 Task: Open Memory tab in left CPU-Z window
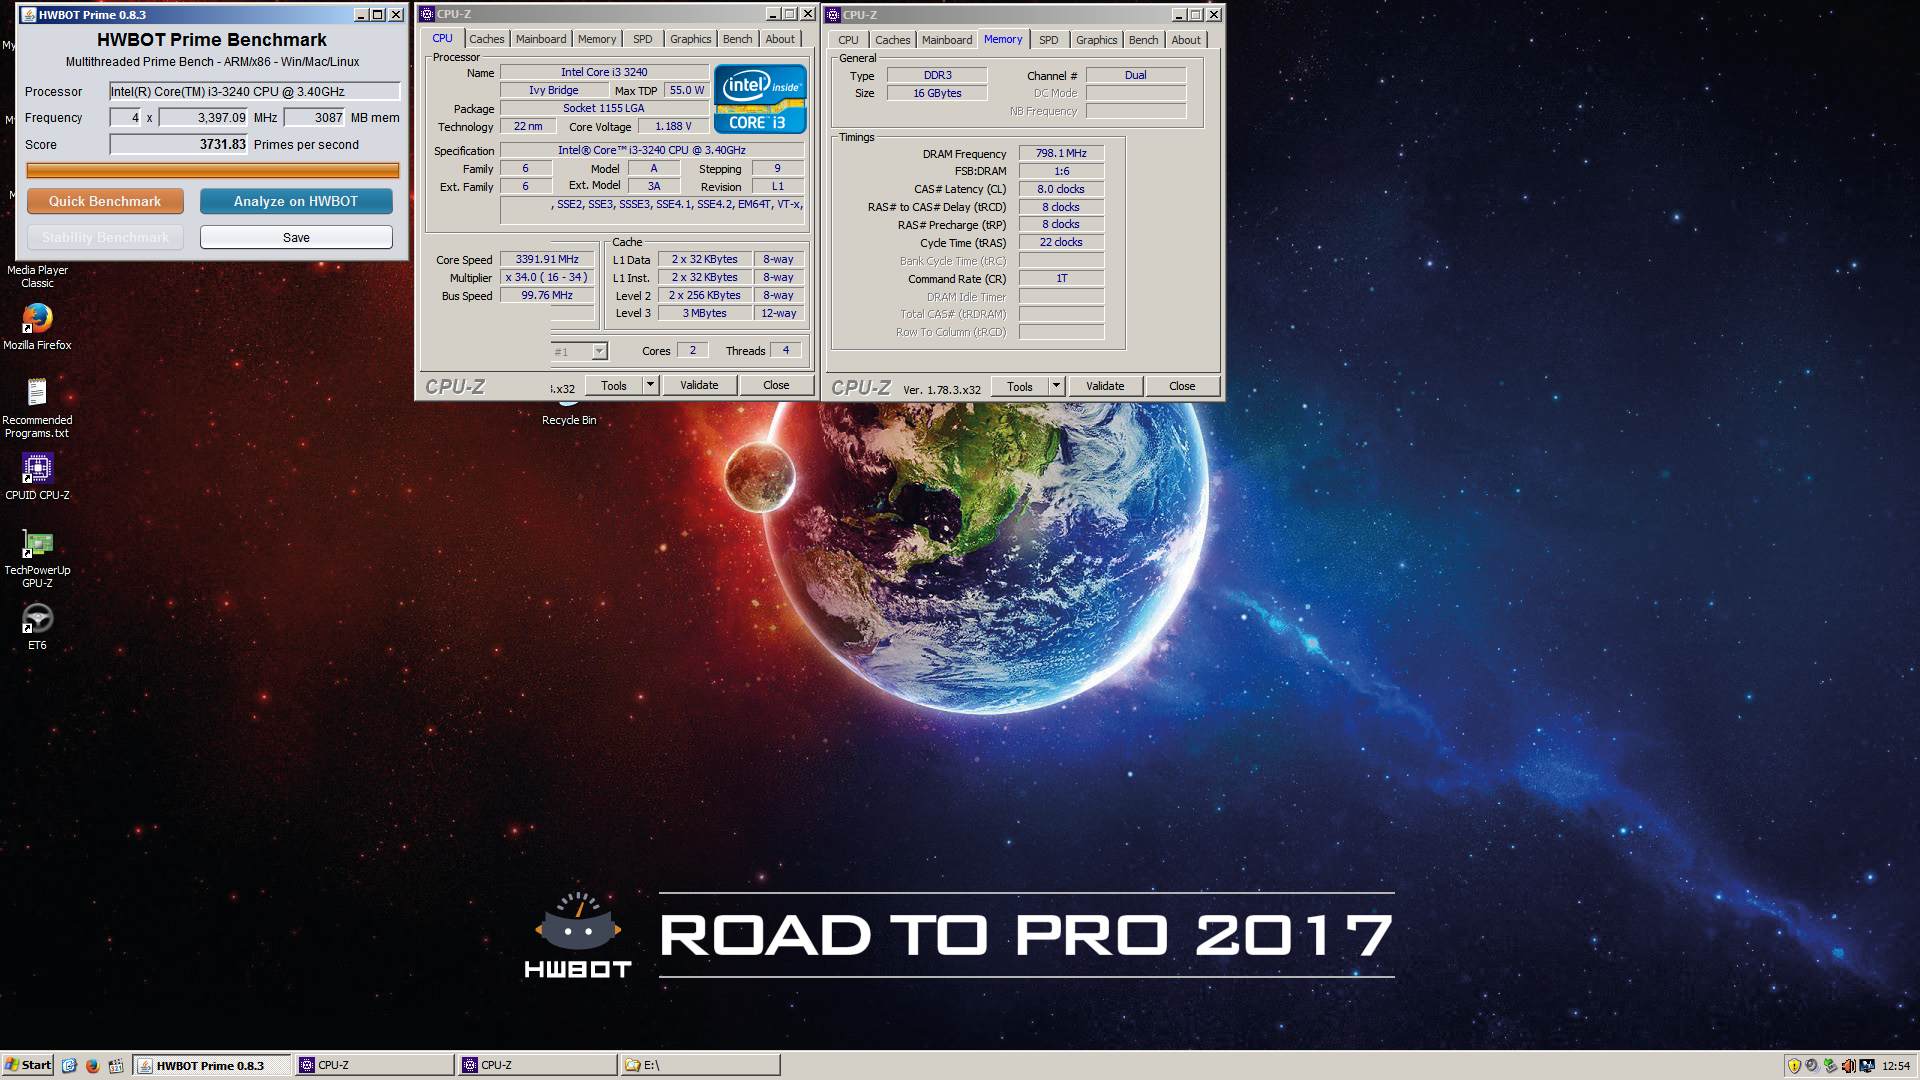pyautogui.click(x=597, y=39)
